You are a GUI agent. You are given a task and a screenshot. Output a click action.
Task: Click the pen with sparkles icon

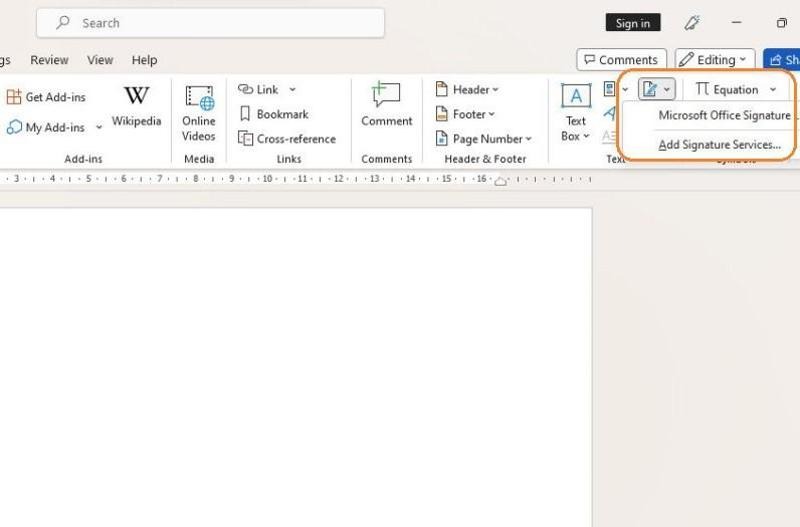[692, 23]
